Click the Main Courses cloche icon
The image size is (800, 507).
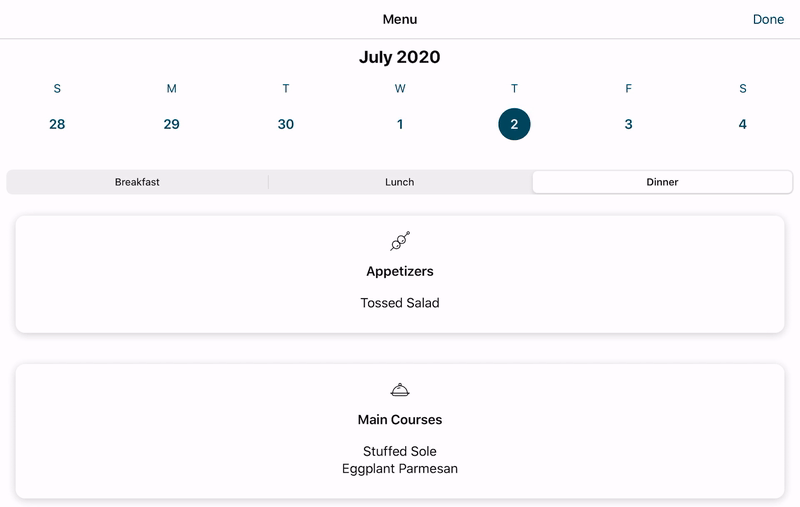[399, 390]
